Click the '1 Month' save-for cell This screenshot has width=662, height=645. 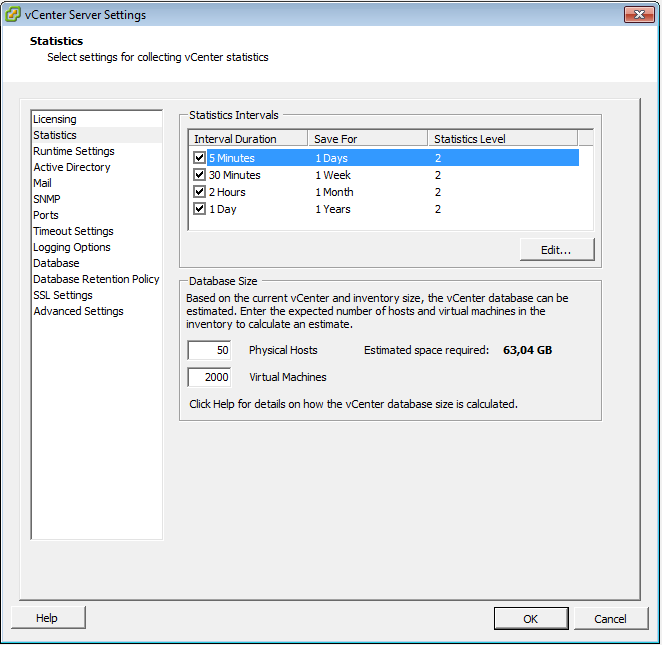[334, 192]
